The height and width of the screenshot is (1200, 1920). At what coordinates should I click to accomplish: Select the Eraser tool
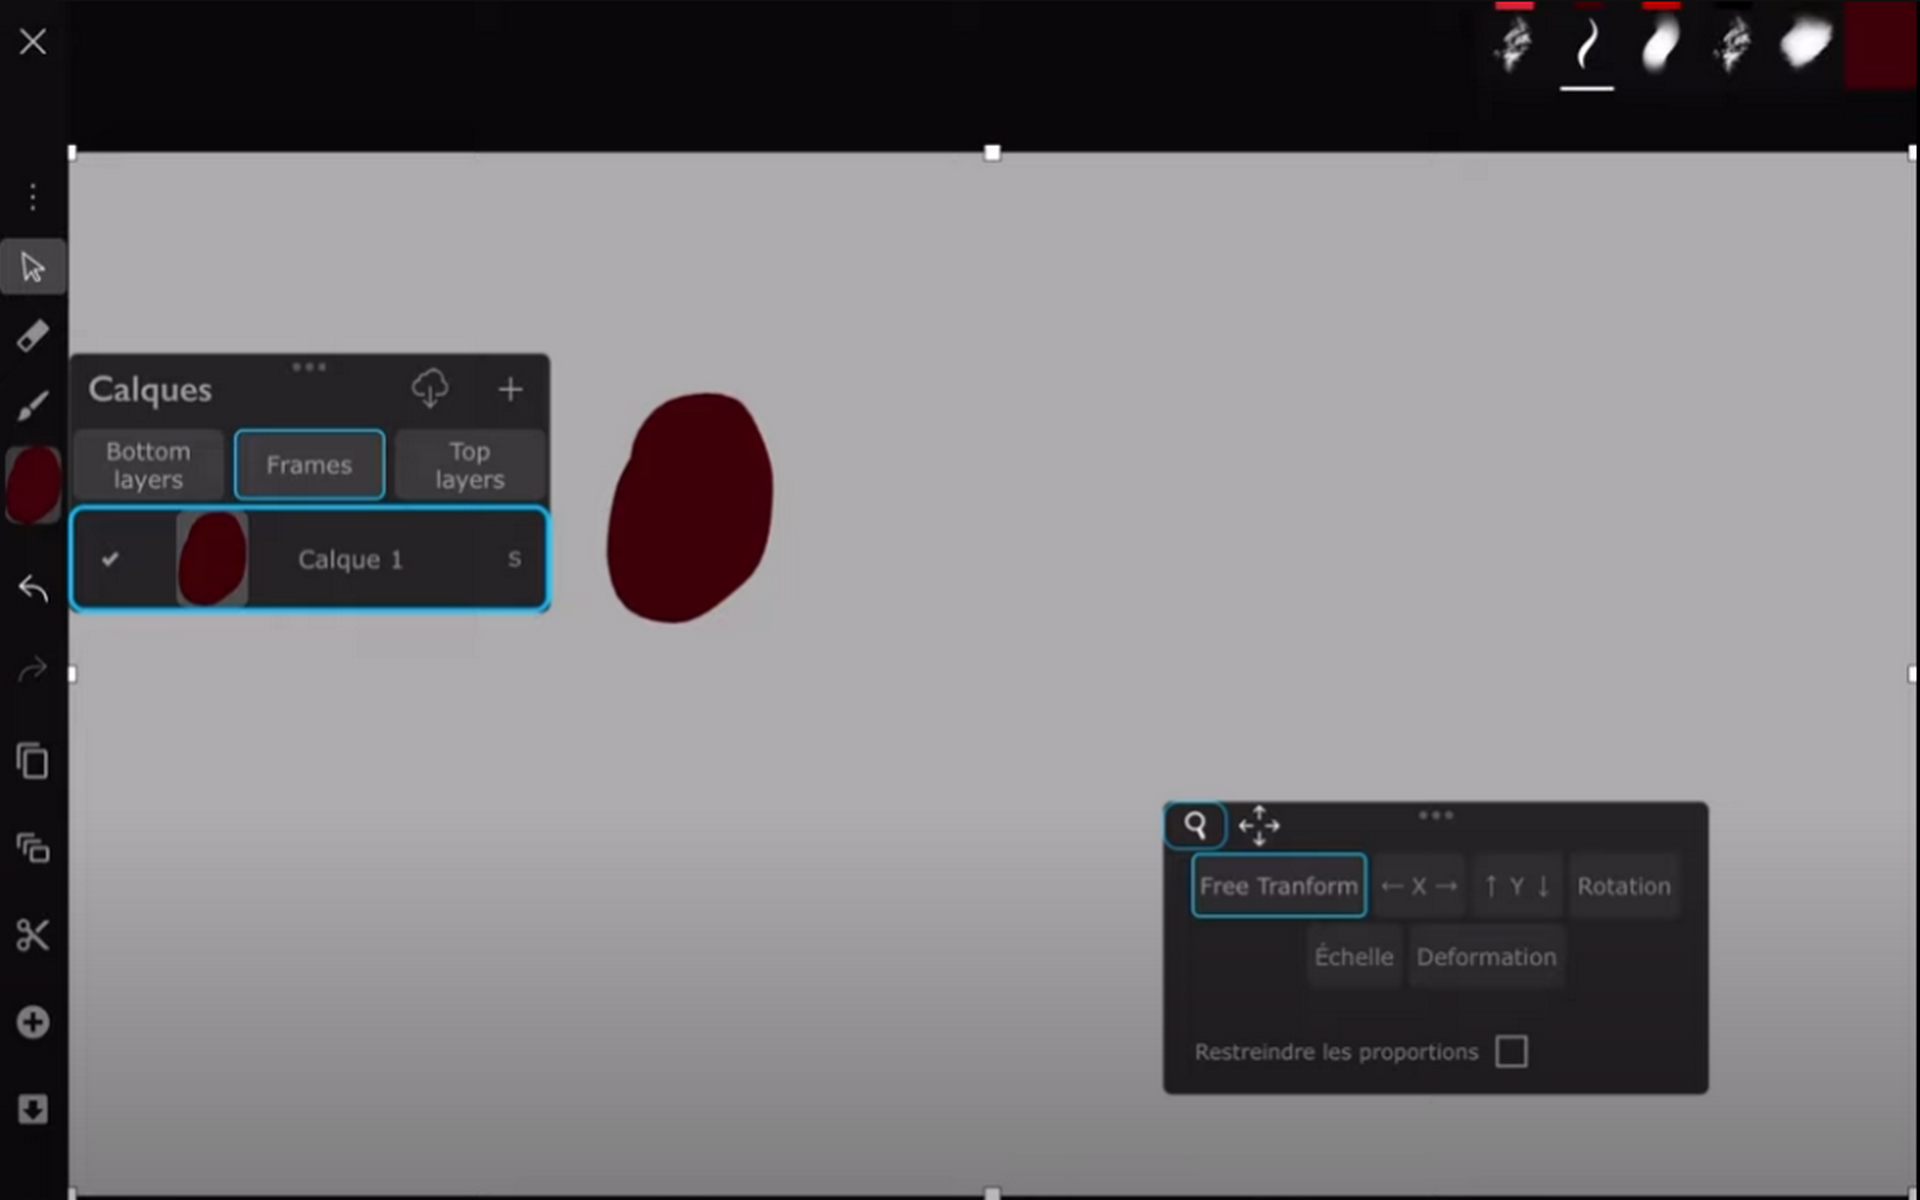(x=33, y=336)
